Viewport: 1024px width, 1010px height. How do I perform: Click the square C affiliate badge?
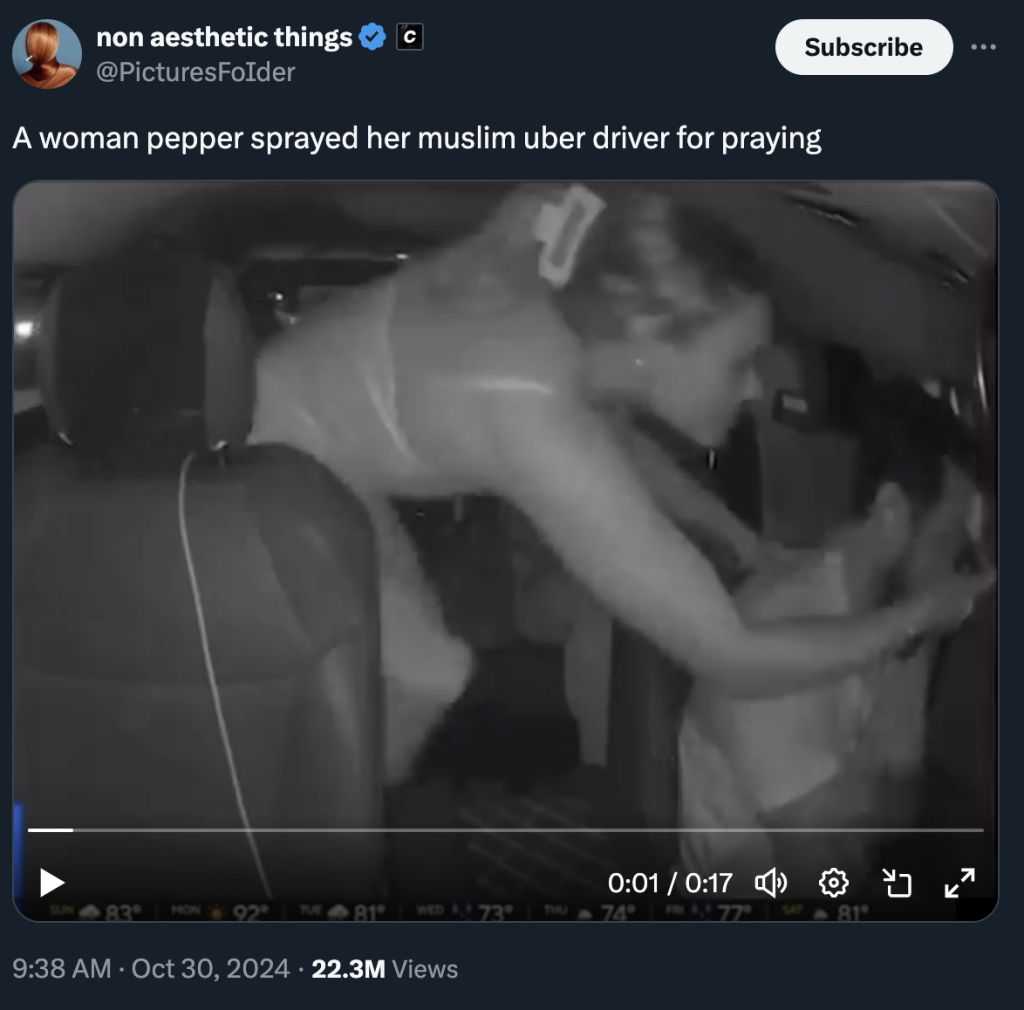point(409,37)
